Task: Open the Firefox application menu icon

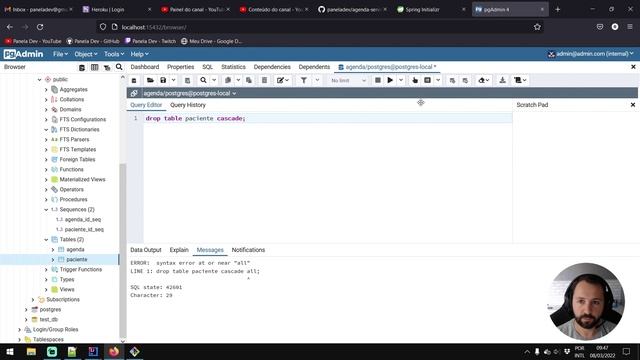Action: coord(630,27)
